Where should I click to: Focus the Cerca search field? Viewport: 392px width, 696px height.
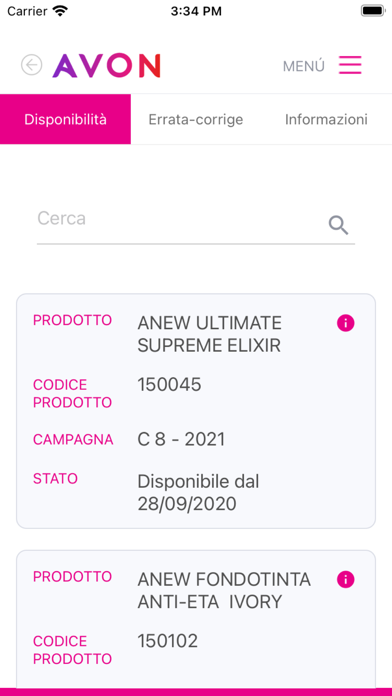point(196,225)
